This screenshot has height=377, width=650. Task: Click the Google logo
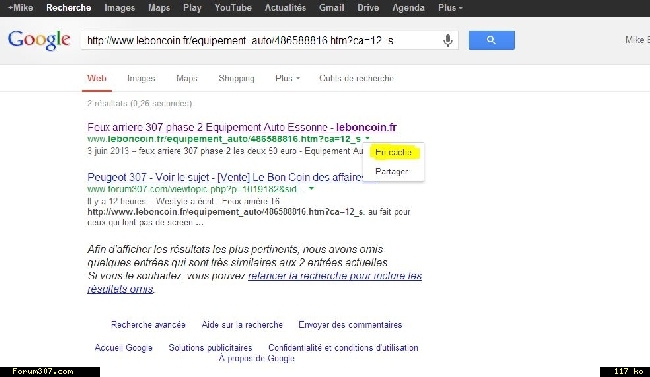(39, 40)
